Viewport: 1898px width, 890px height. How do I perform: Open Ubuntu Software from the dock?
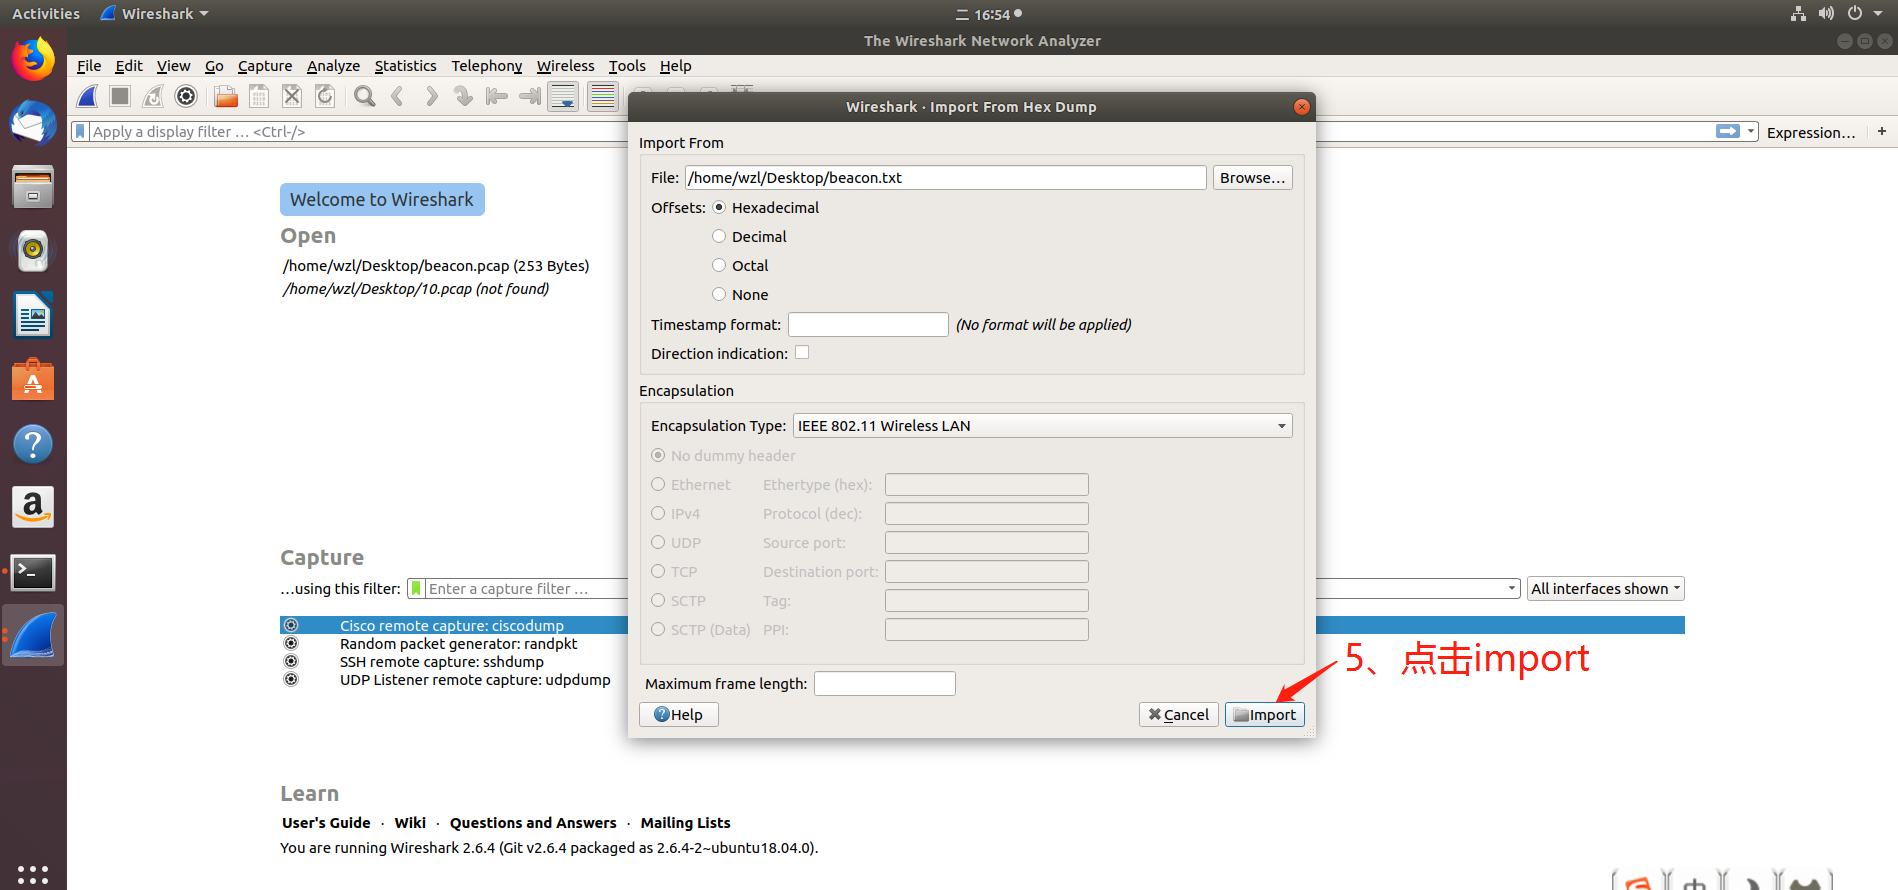click(33, 380)
